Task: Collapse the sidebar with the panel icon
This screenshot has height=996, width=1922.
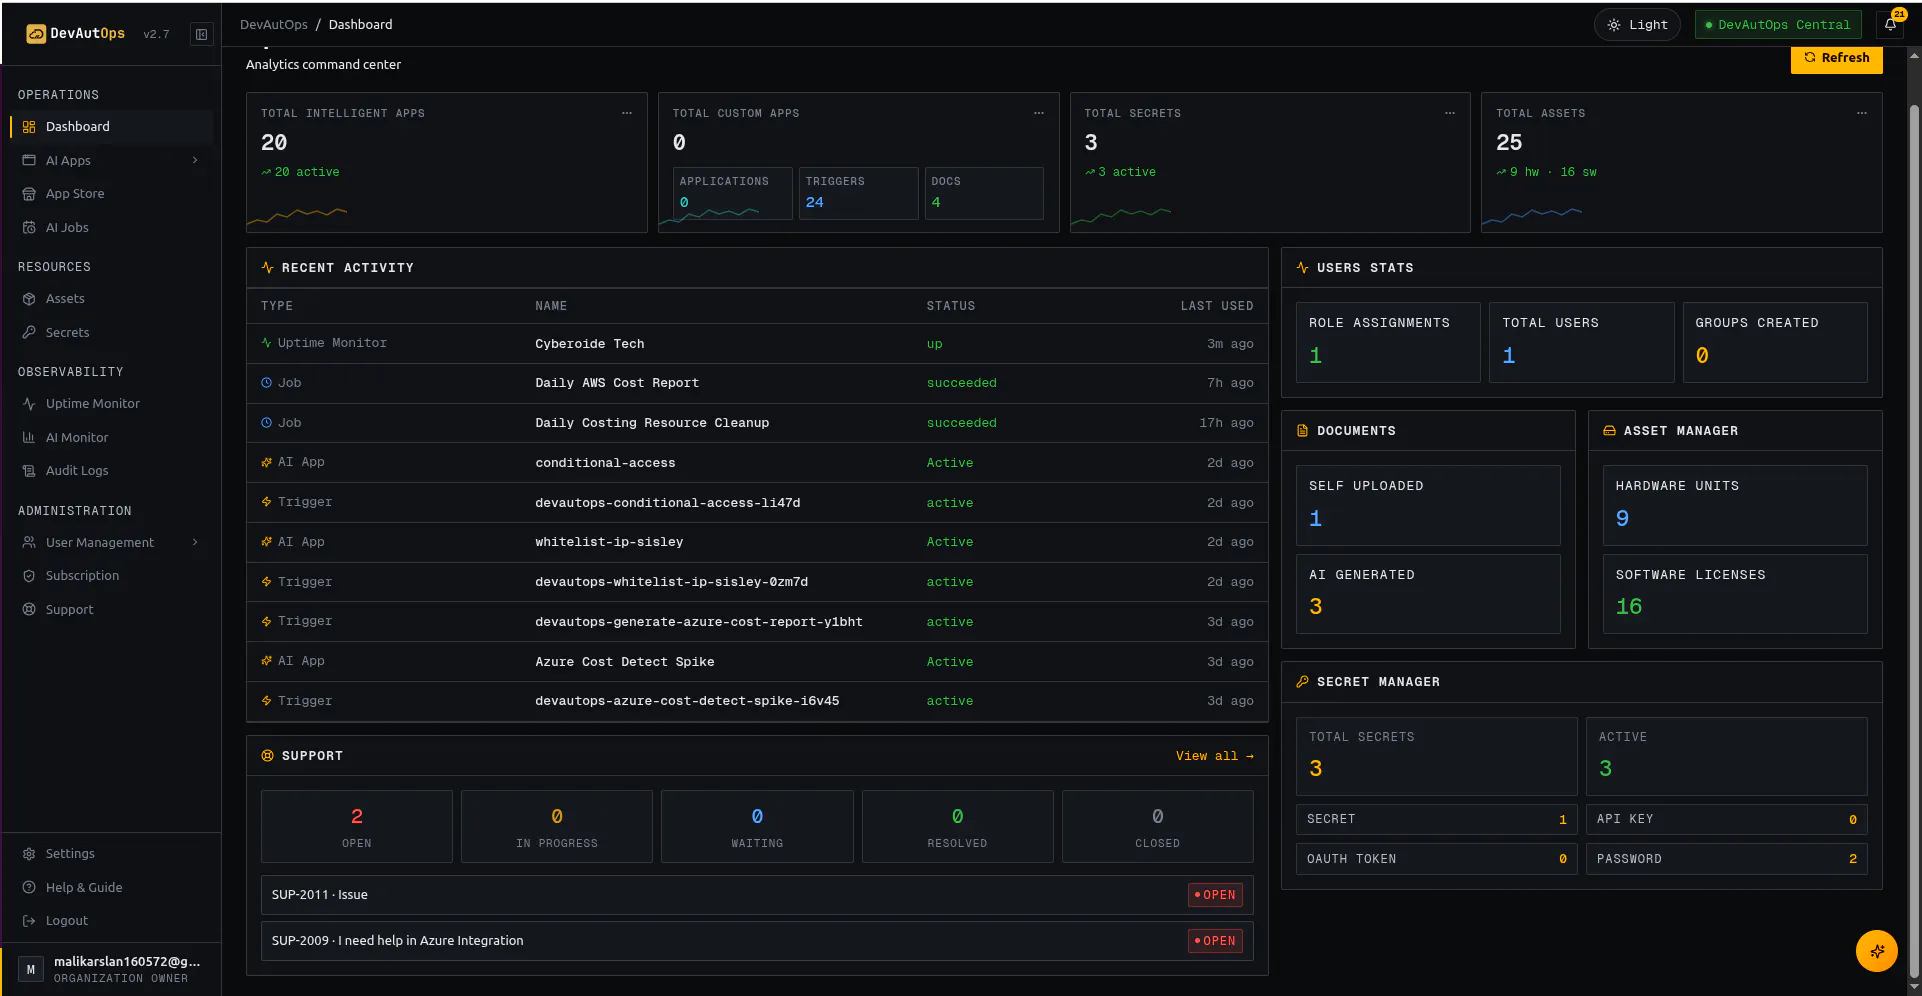Action: [202, 34]
